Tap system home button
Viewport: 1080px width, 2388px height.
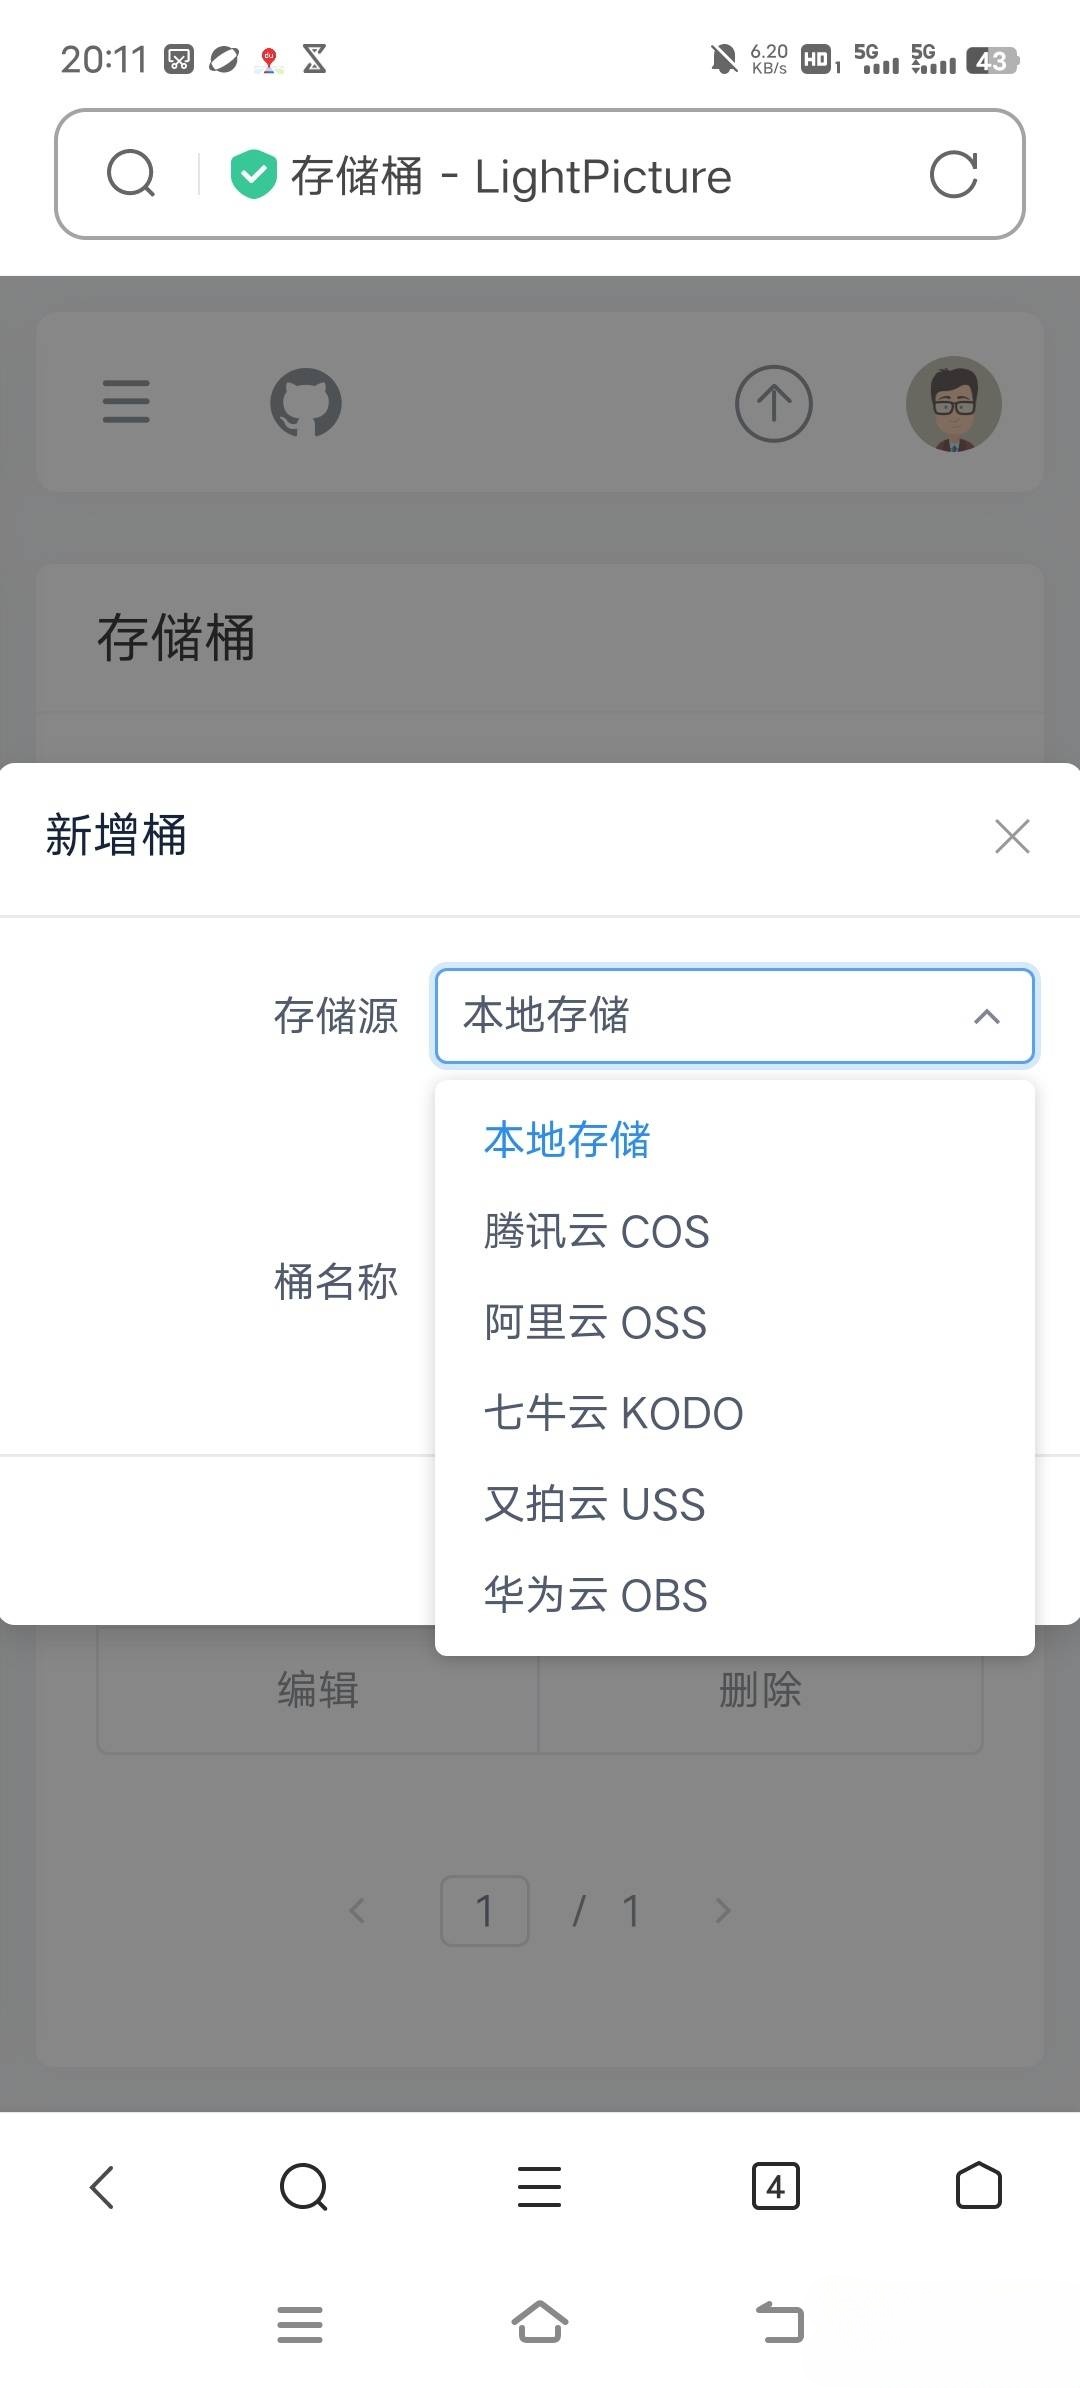[540, 2322]
